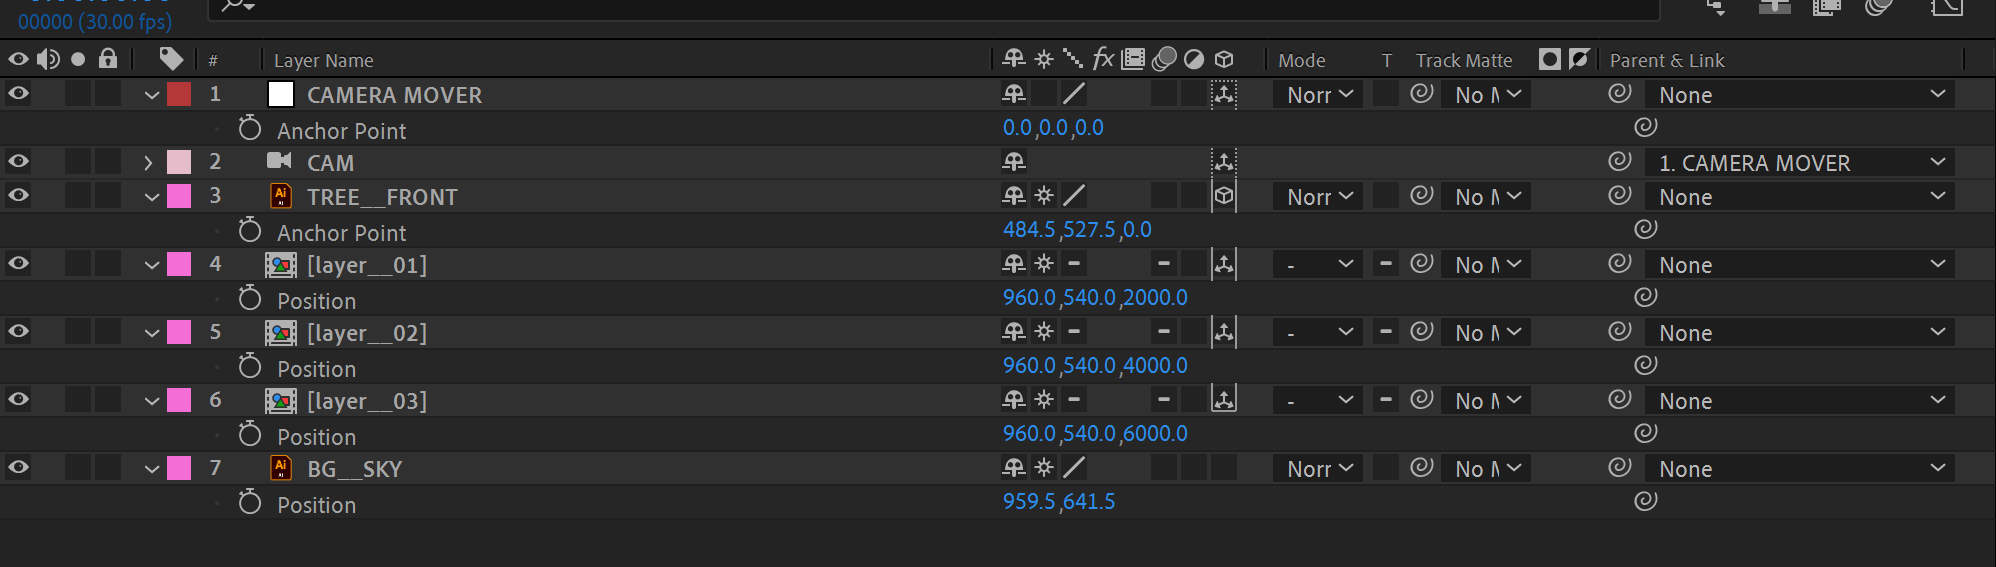Click the [layer__03] Position value
The image size is (1996, 567).
click(x=1094, y=434)
